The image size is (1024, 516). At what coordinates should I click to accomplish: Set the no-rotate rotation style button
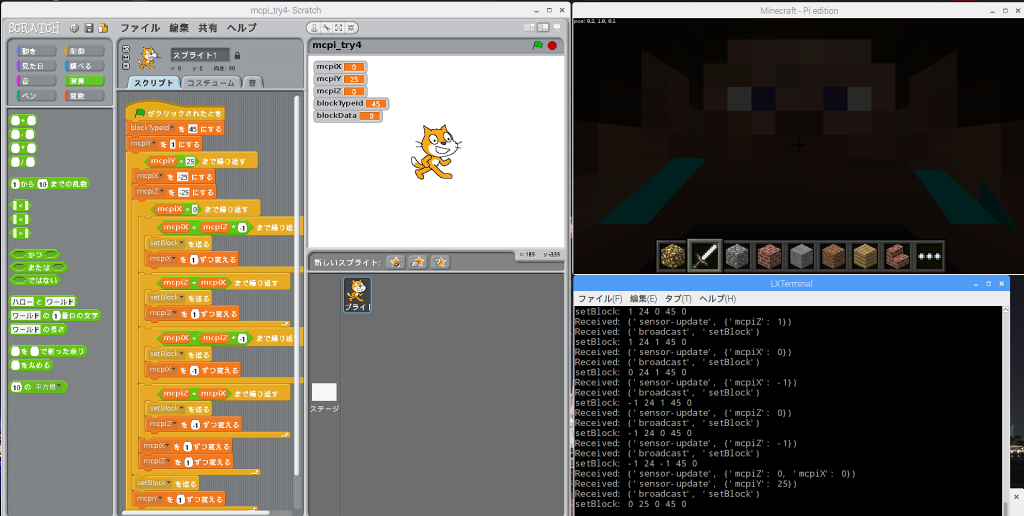tap(126, 65)
